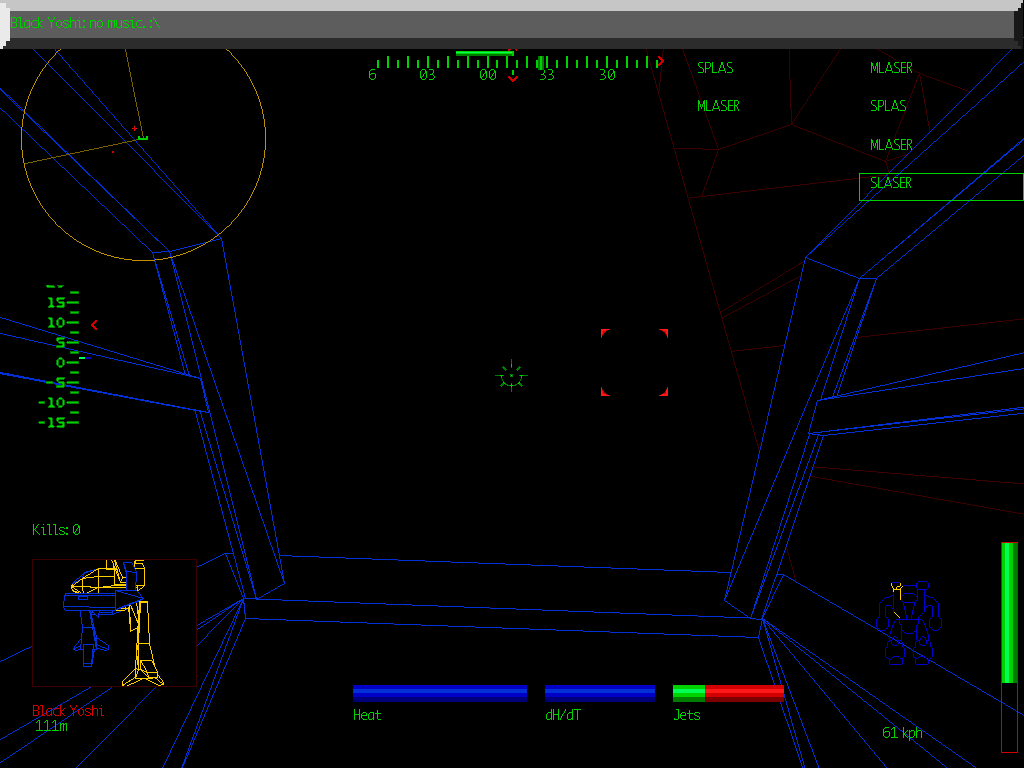Click the Kills: 0 counter
The image size is (1024, 768).
pos(56,531)
